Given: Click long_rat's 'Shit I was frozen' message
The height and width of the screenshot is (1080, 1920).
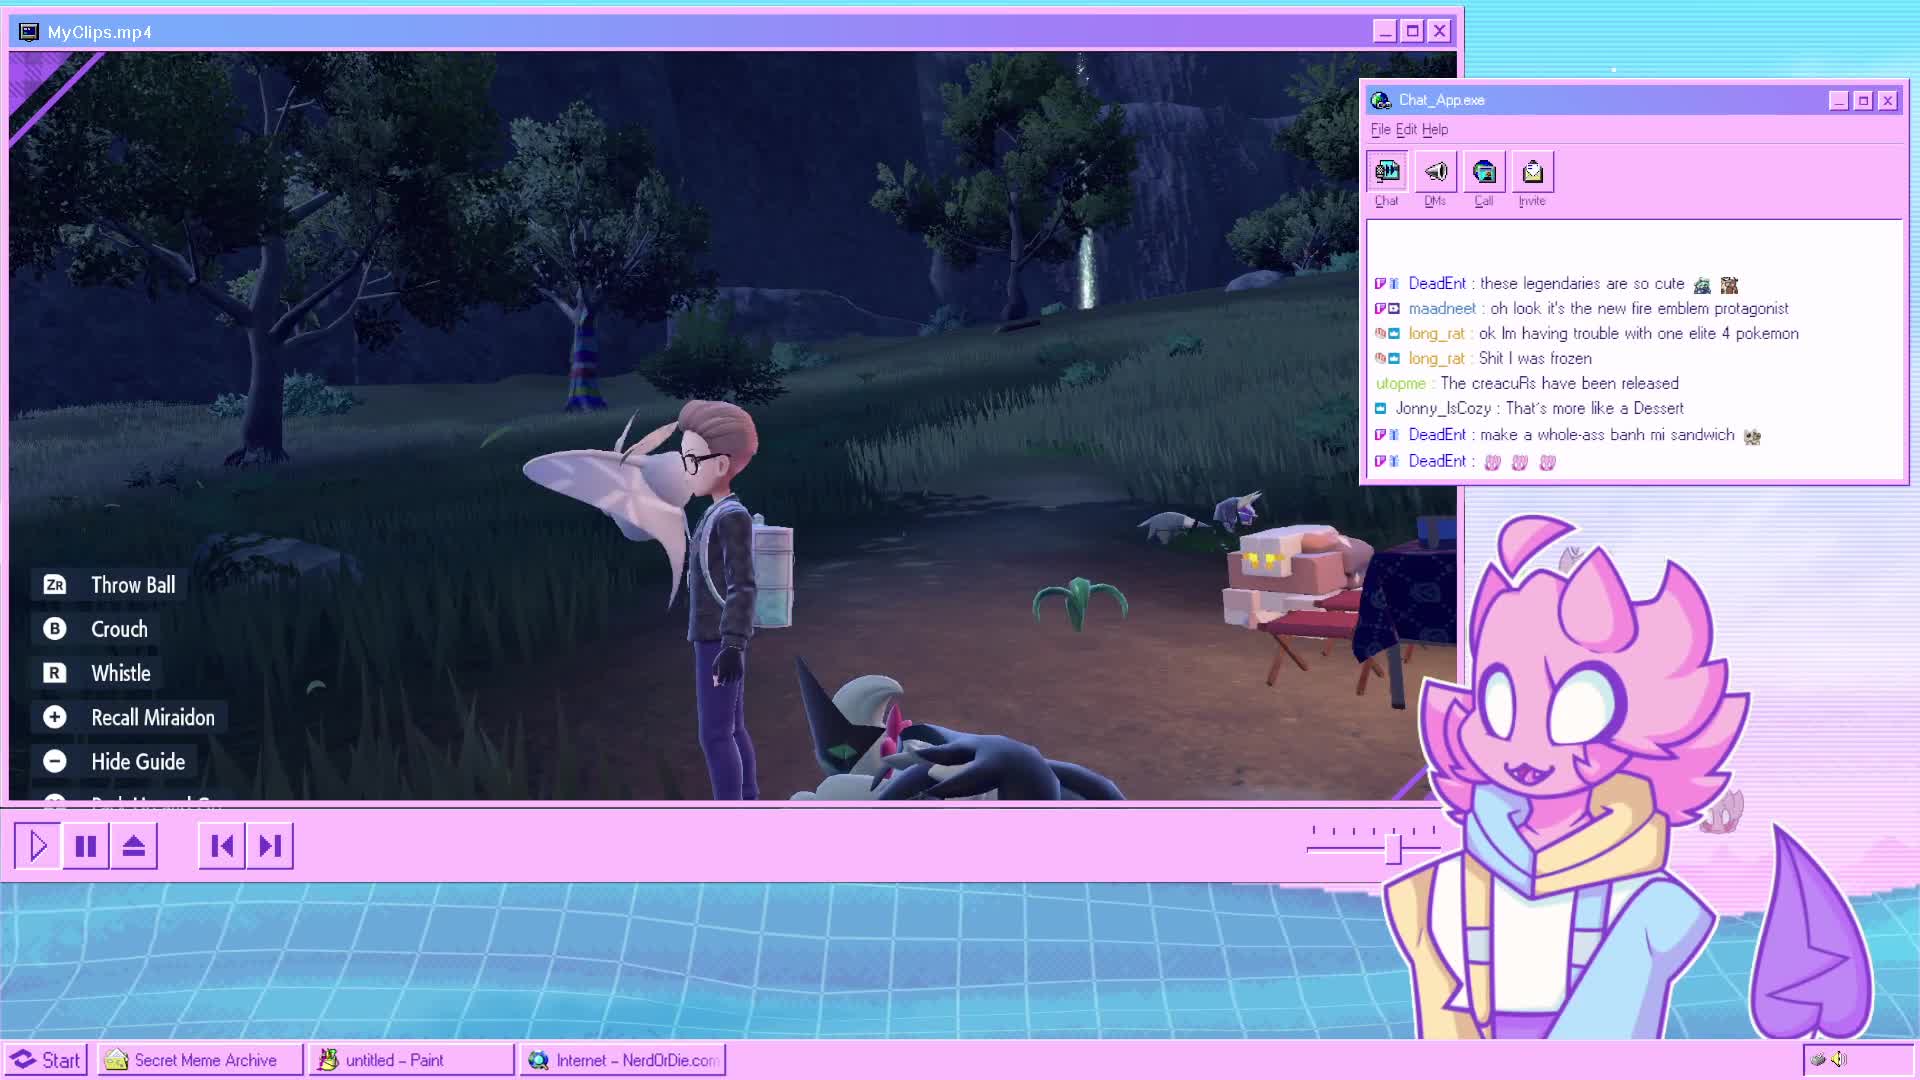Looking at the screenshot, I should (x=1483, y=359).
